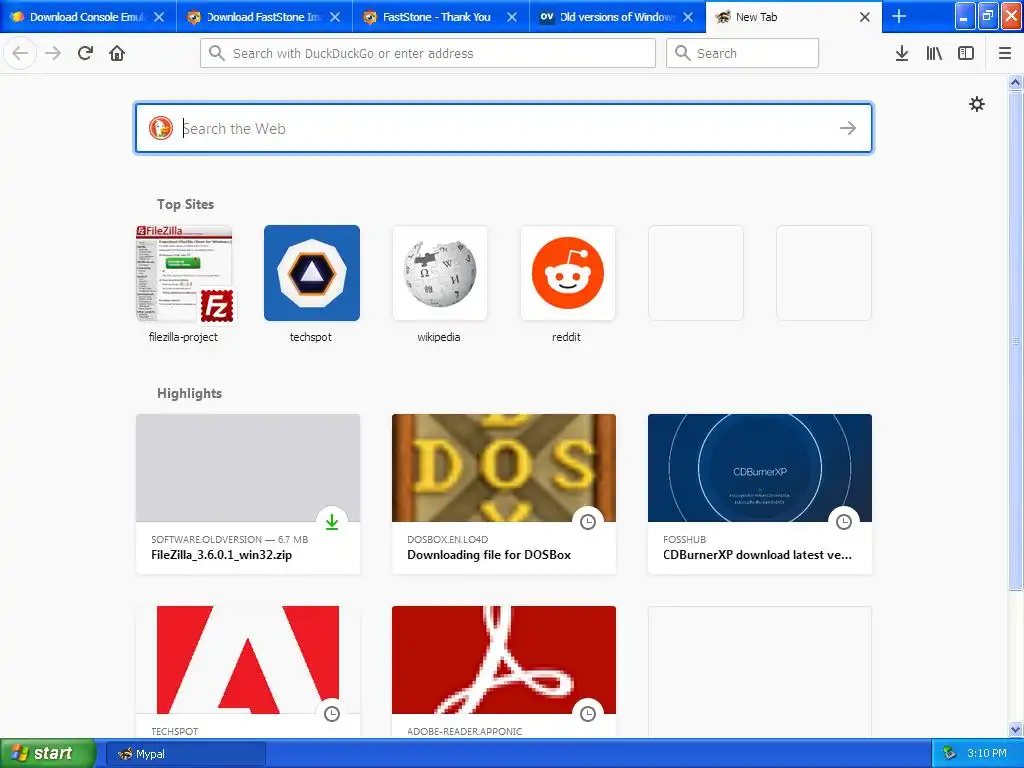This screenshot has width=1024, height=768.
Task: Open the Windows start menu
Action: 48,753
